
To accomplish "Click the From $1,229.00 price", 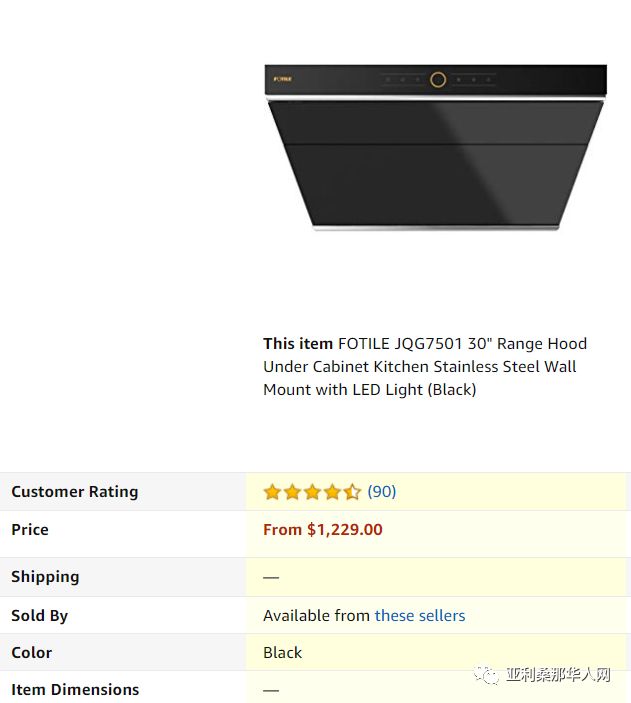I will [x=323, y=529].
